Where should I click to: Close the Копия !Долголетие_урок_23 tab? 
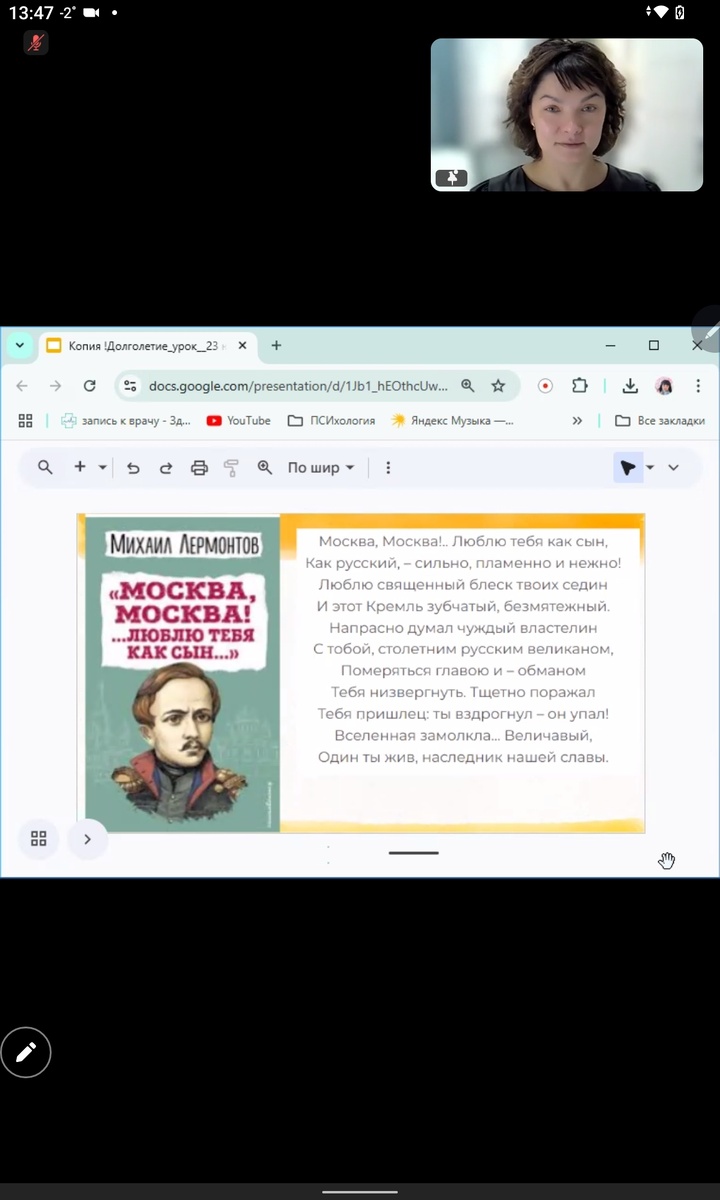click(x=243, y=346)
